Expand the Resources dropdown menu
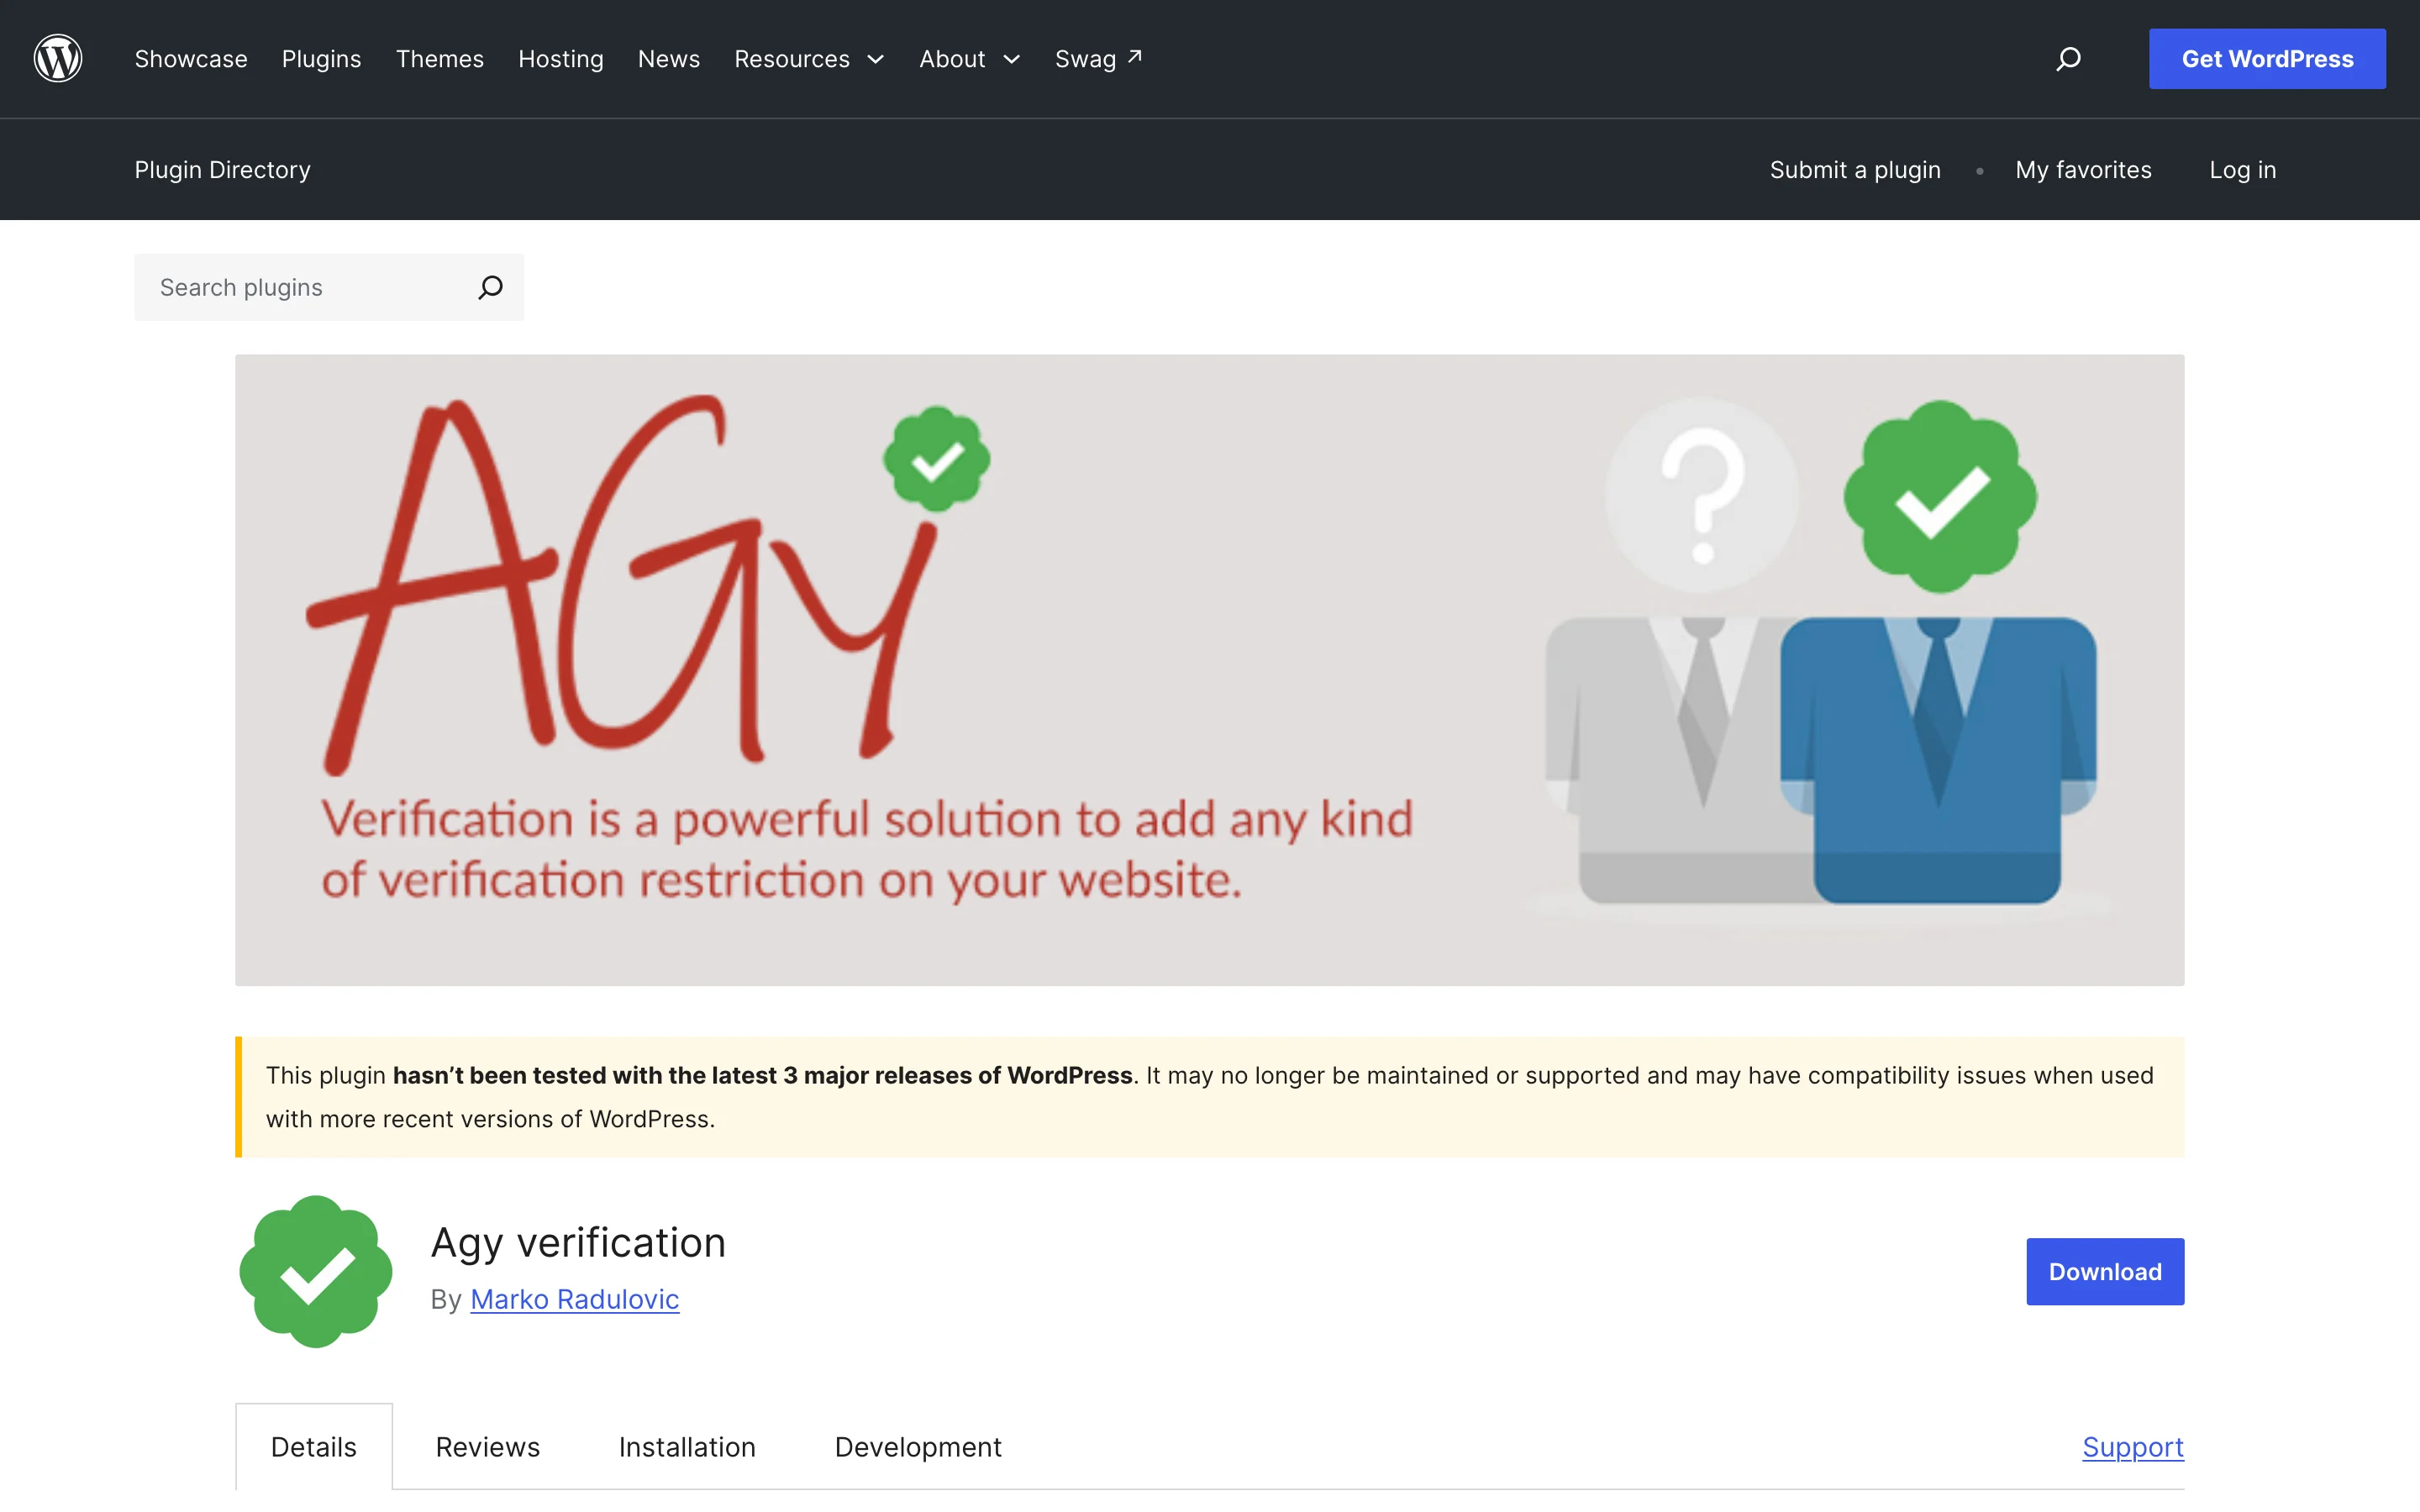Viewport: 2420px width, 1512px height. (809, 59)
